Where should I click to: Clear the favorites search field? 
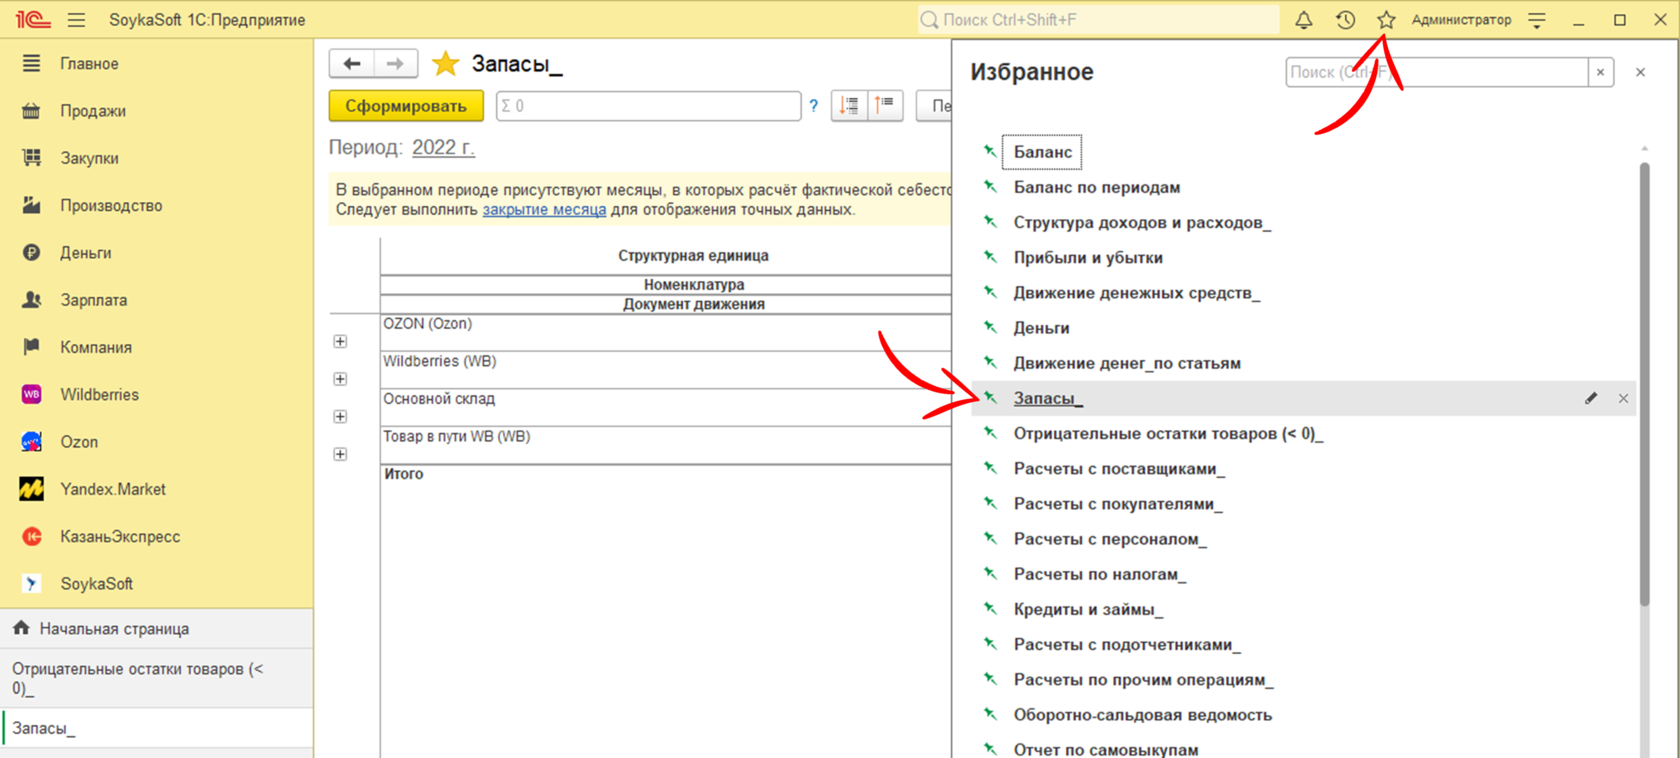pos(1601,72)
